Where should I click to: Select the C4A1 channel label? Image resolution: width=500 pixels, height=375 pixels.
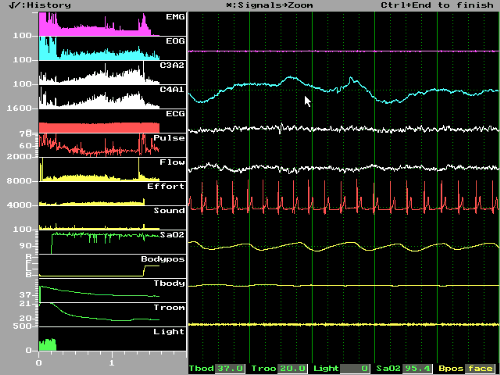coord(172,89)
